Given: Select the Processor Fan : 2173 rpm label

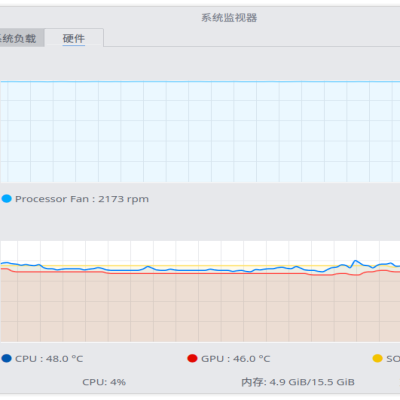Looking at the screenshot, I should [82, 199].
